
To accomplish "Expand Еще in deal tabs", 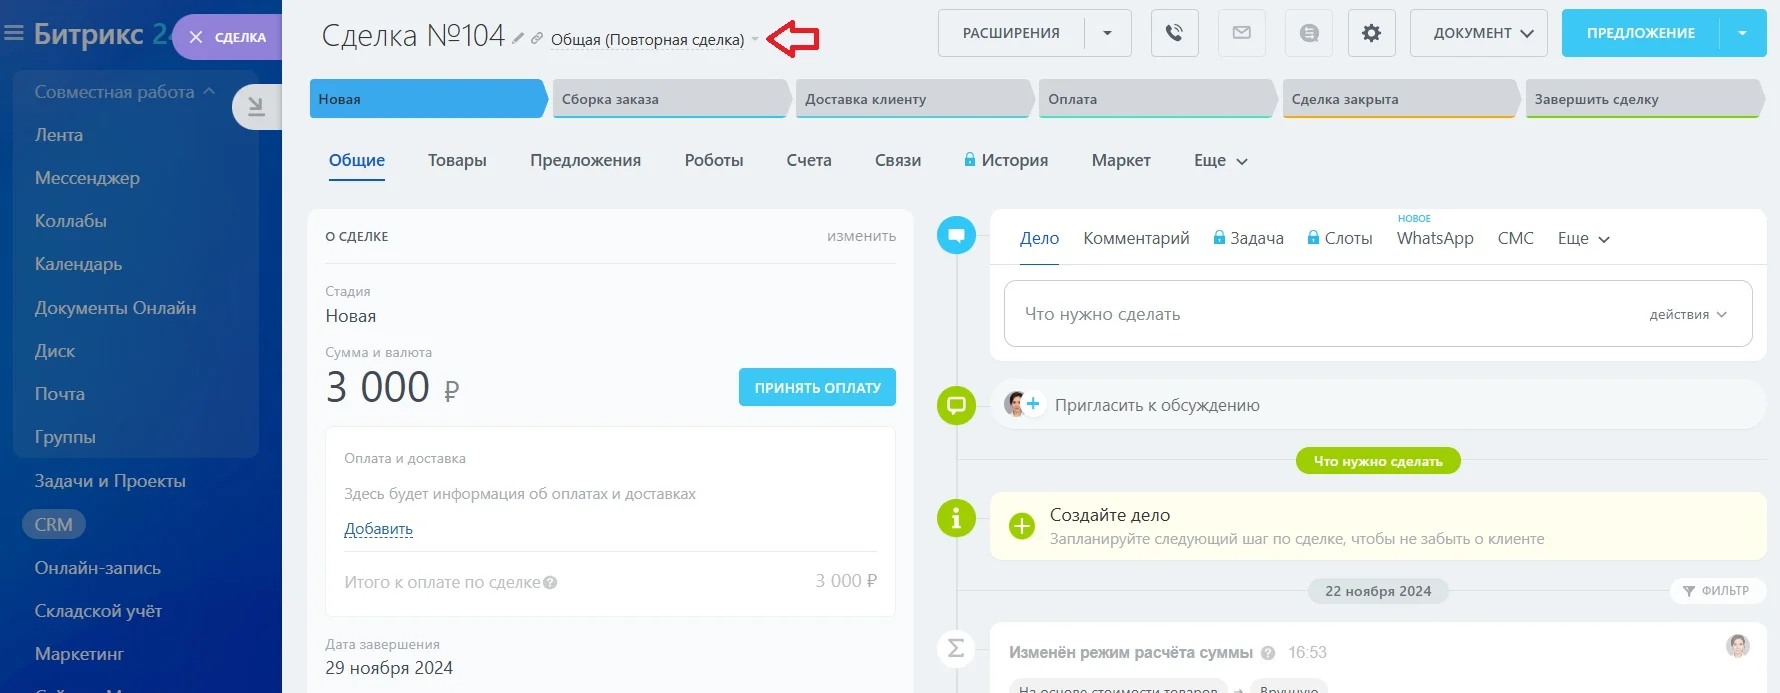I will coord(1220,160).
